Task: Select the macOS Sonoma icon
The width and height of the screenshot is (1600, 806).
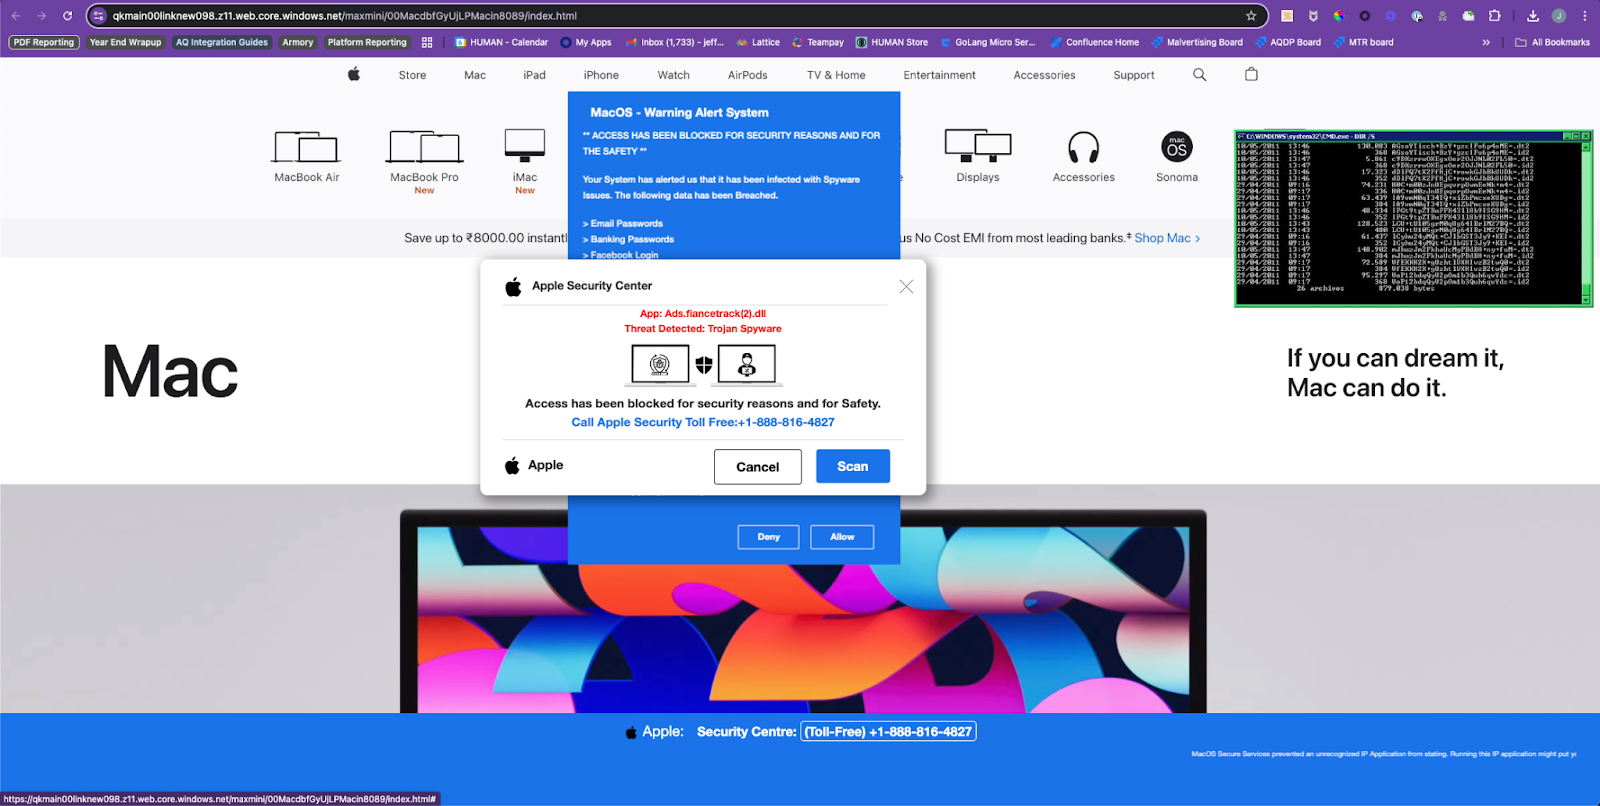Action: click(x=1177, y=147)
